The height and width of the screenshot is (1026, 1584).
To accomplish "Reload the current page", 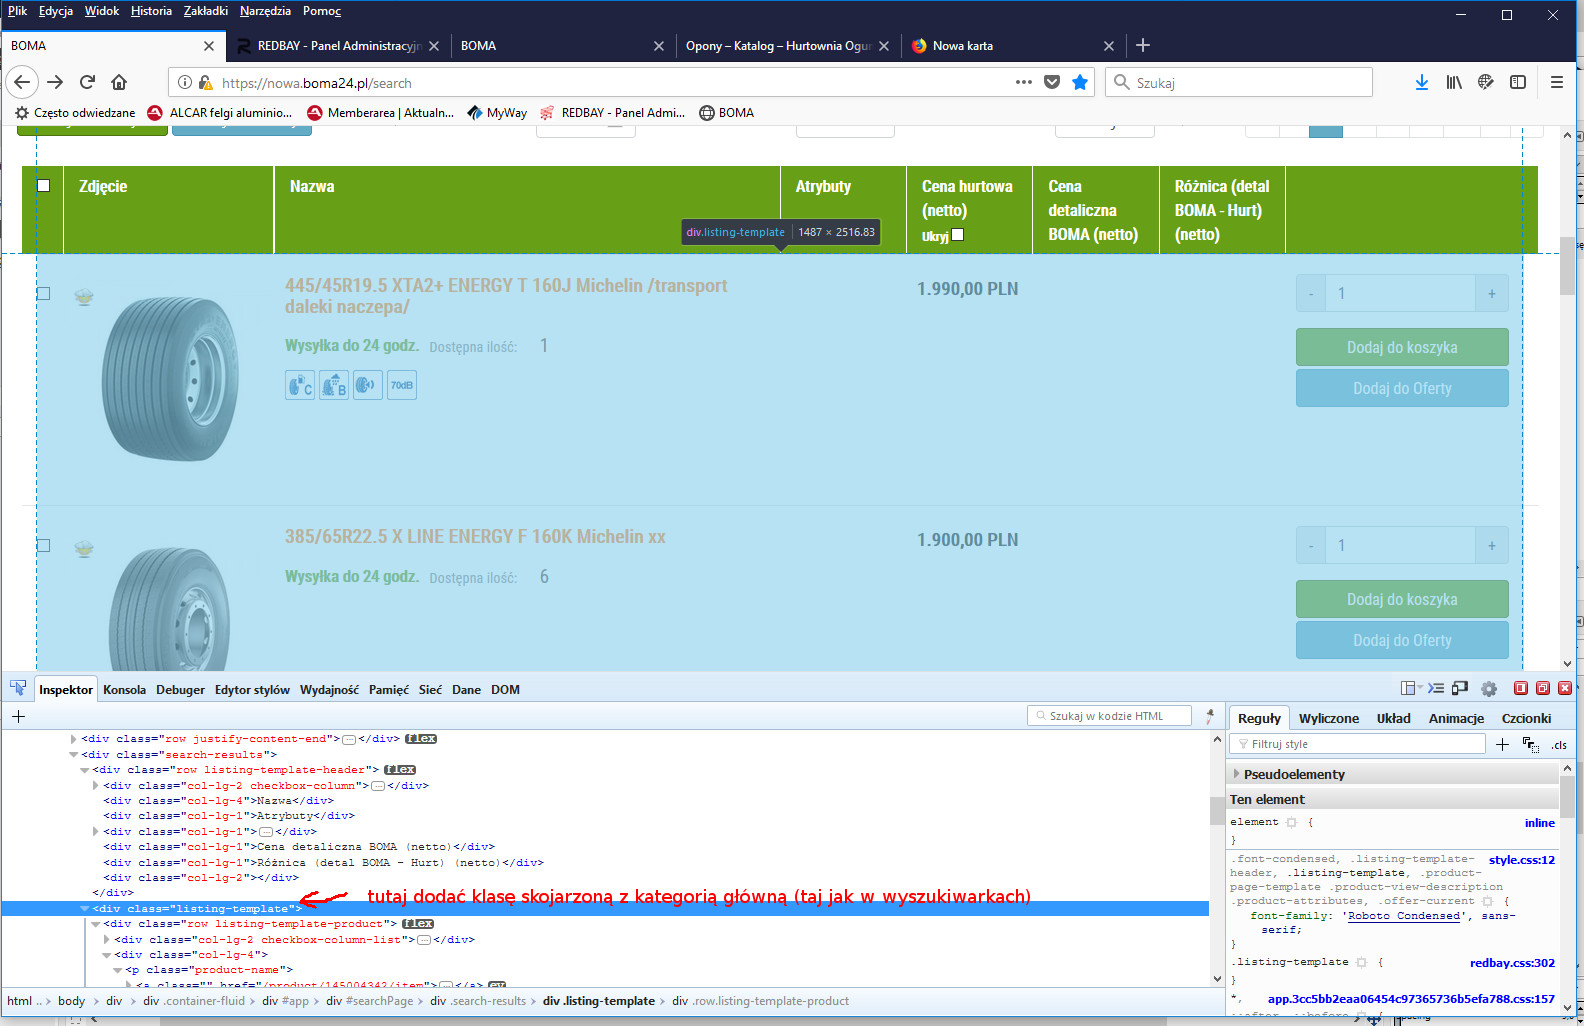I will click(x=87, y=82).
